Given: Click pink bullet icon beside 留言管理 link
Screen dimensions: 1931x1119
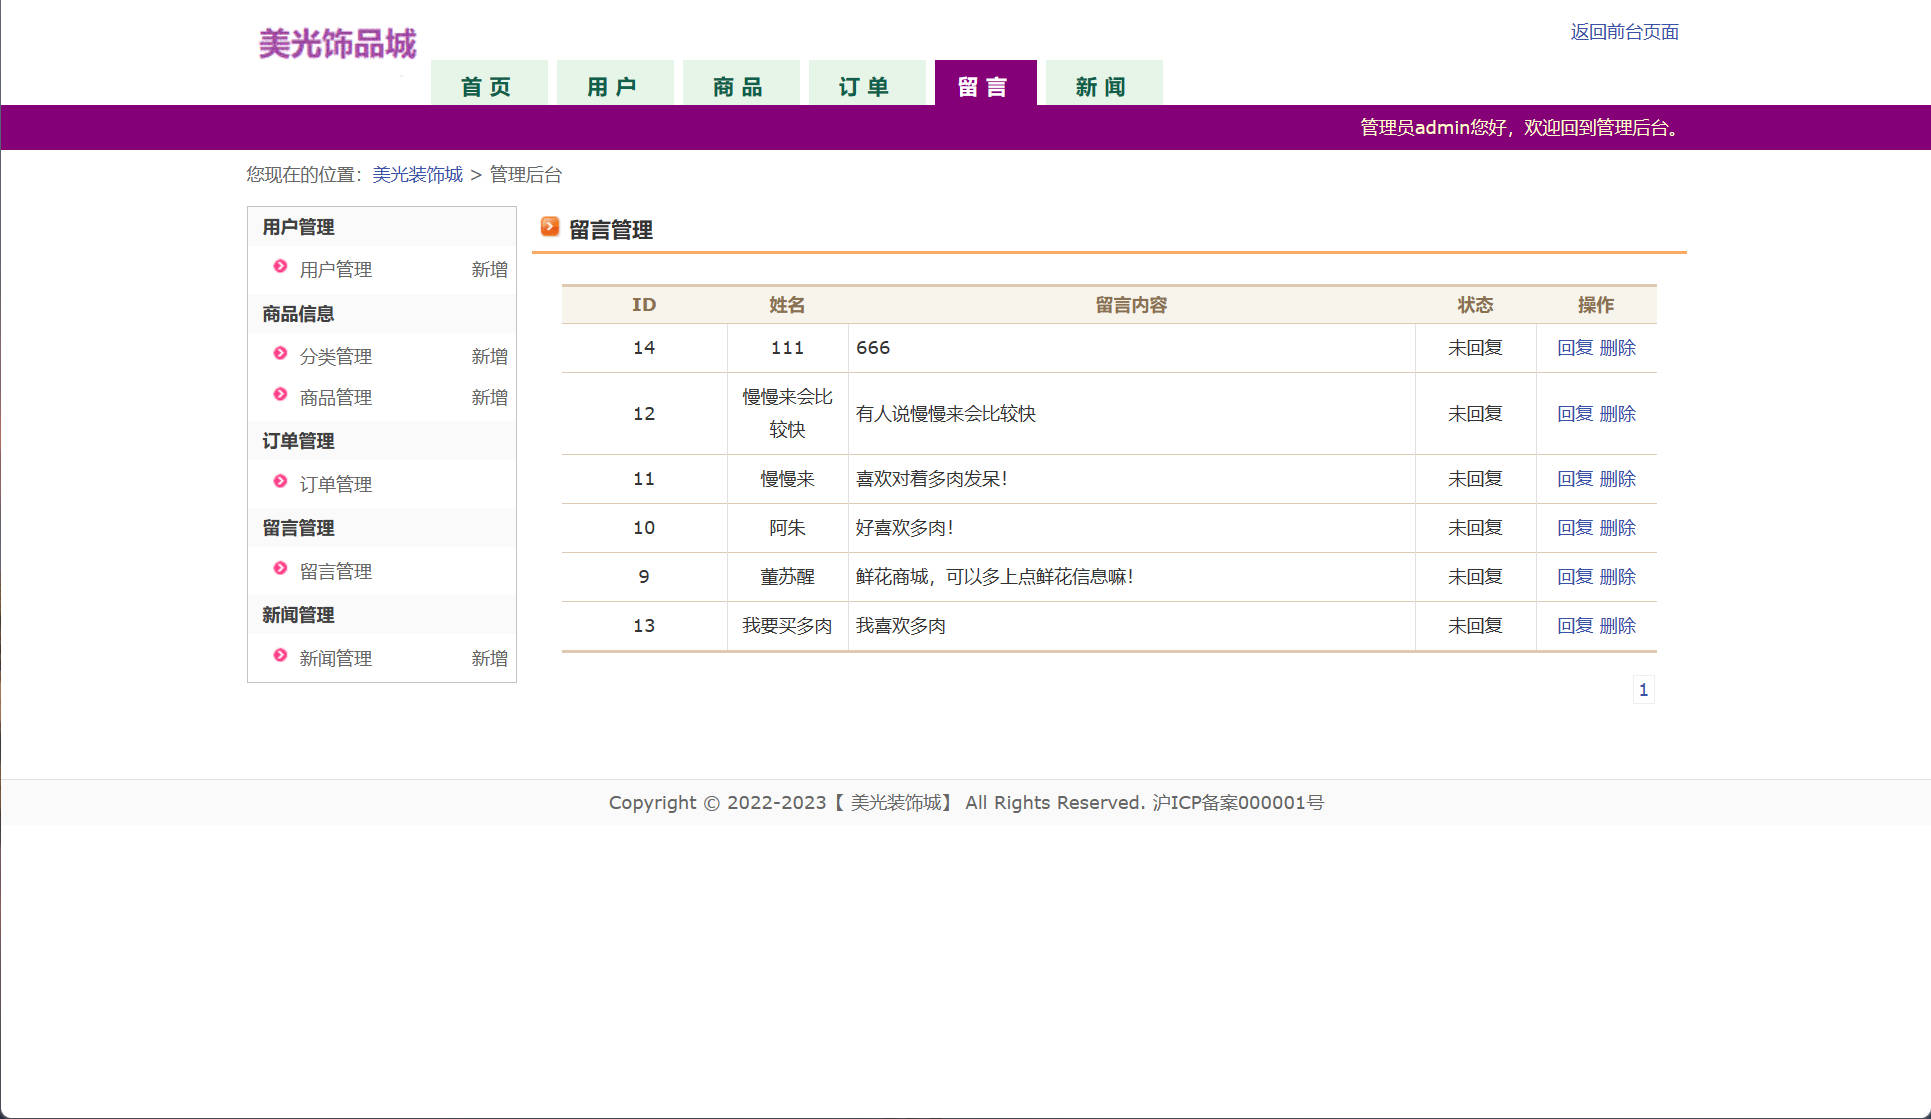Looking at the screenshot, I should [280, 569].
